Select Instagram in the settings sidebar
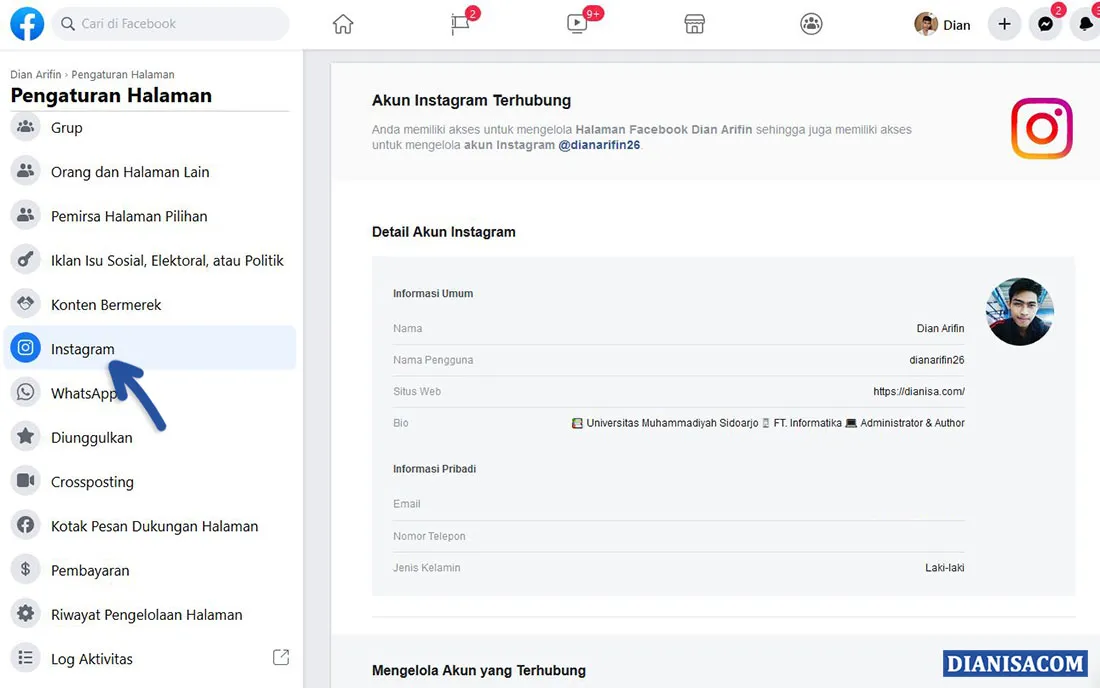This screenshot has width=1100, height=688. pos(82,348)
